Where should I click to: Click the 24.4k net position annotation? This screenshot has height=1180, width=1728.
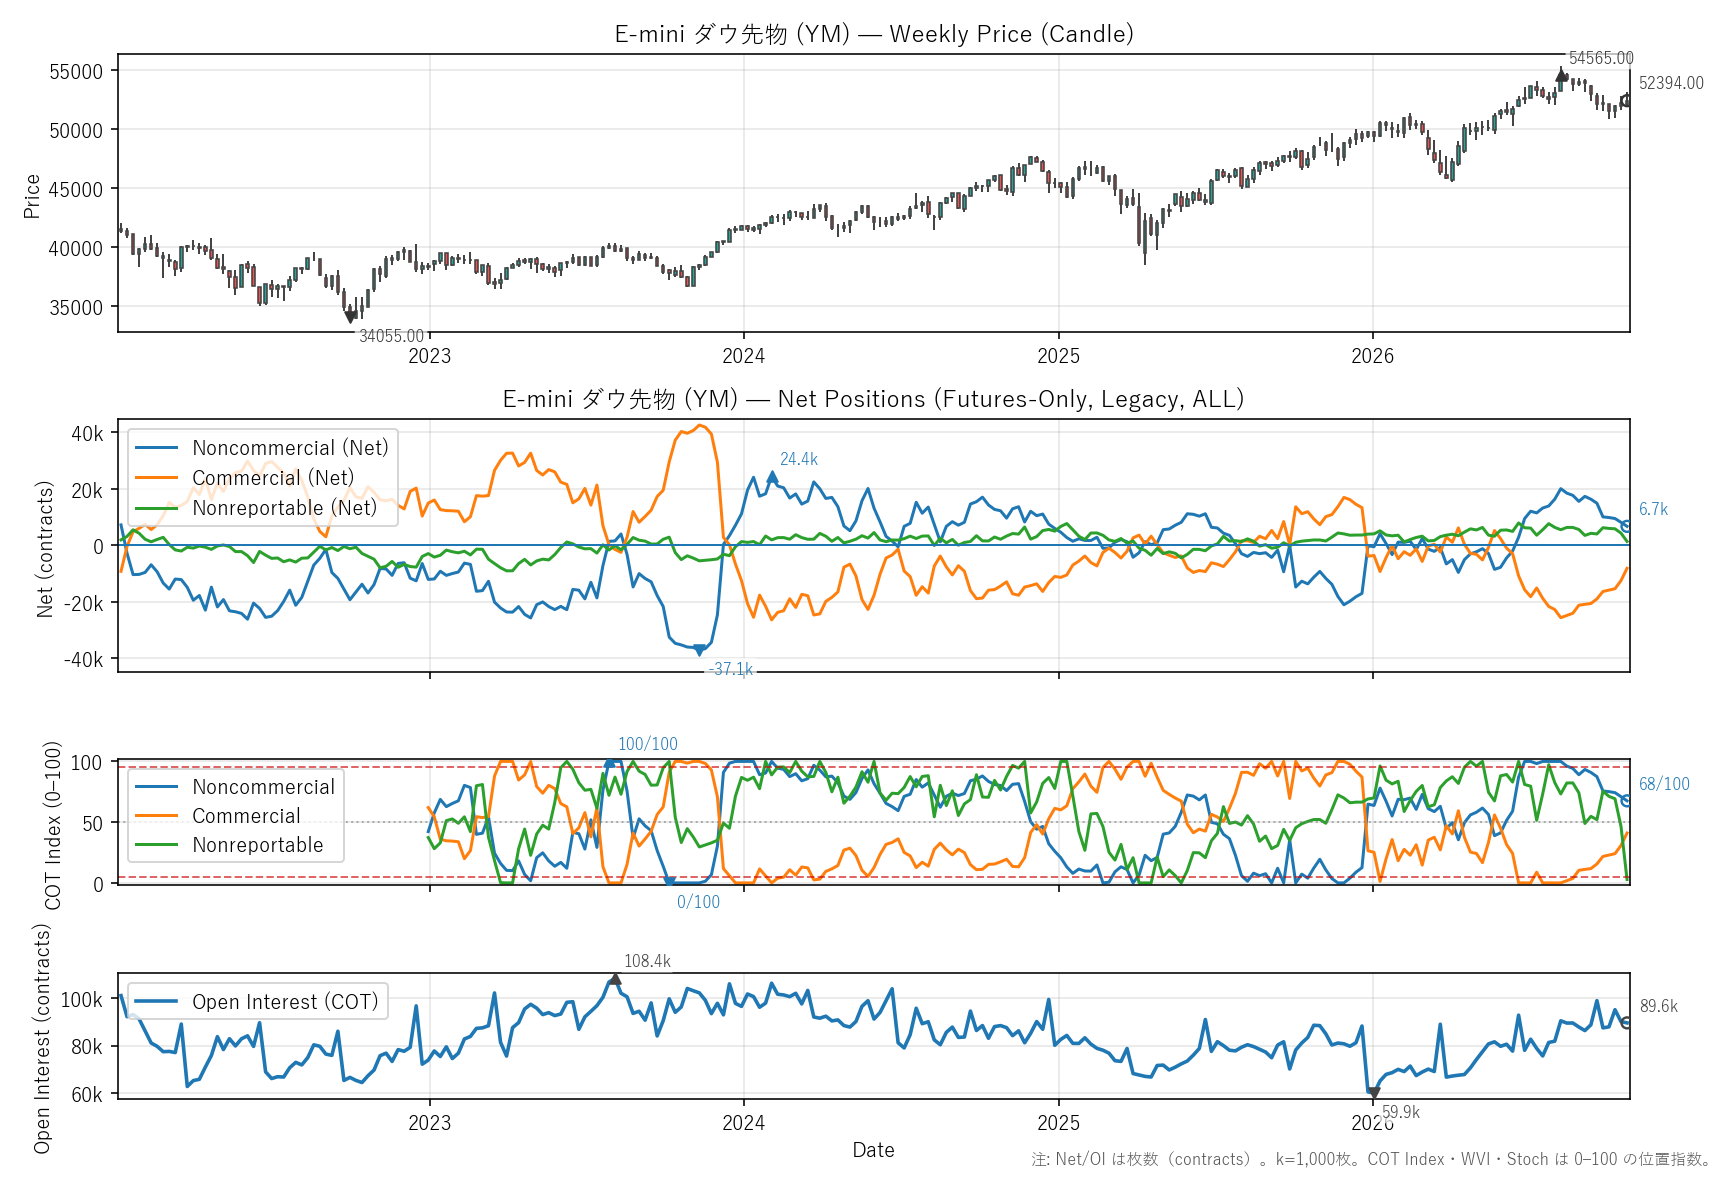(799, 459)
